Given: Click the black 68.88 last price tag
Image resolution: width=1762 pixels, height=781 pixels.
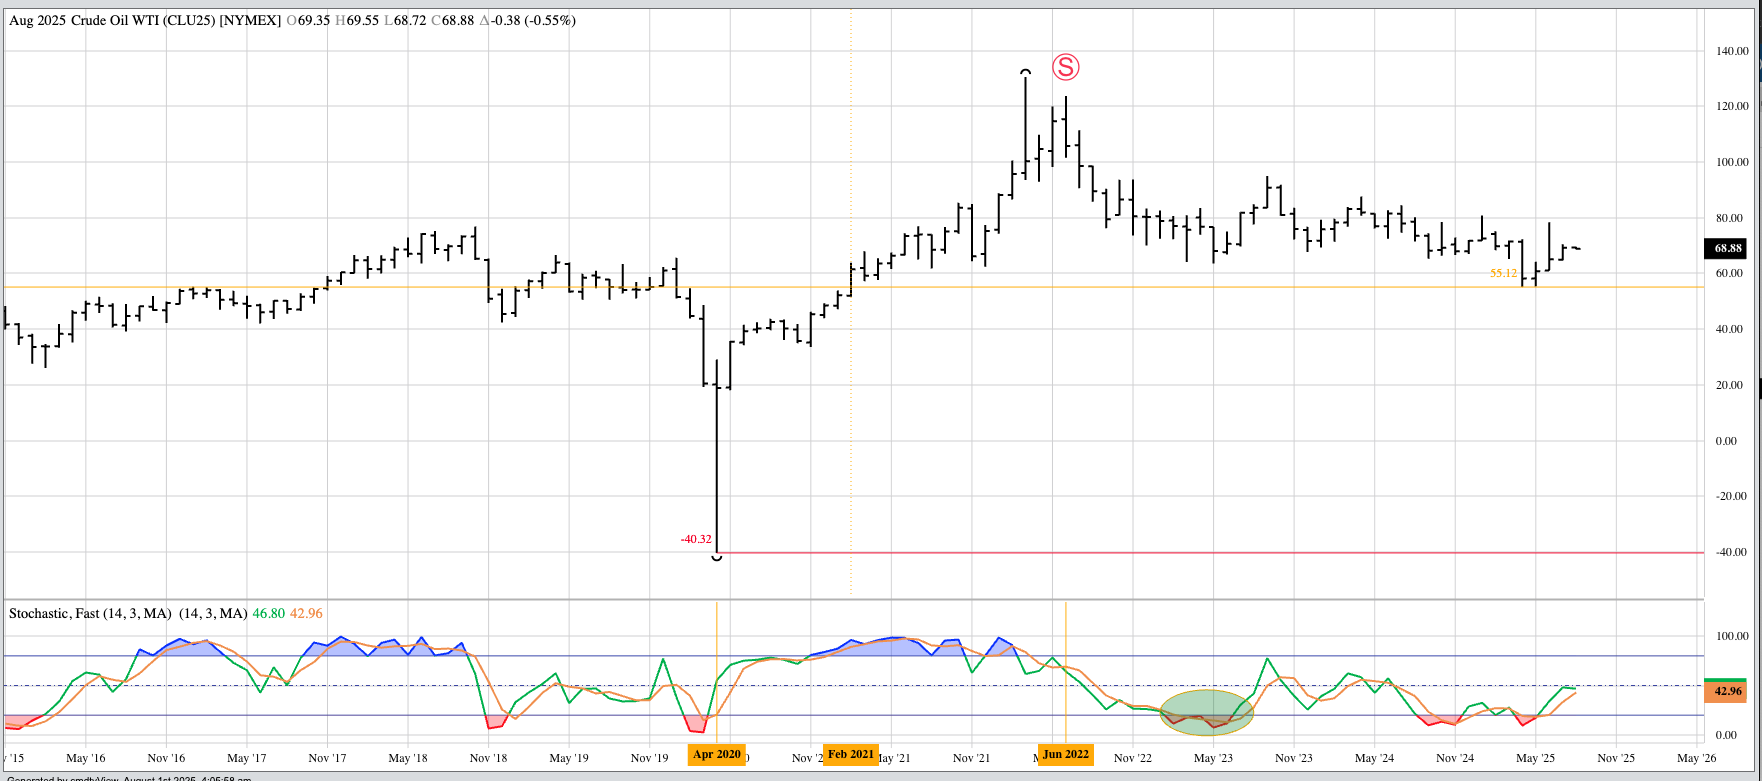Looking at the screenshot, I should click(x=1728, y=248).
